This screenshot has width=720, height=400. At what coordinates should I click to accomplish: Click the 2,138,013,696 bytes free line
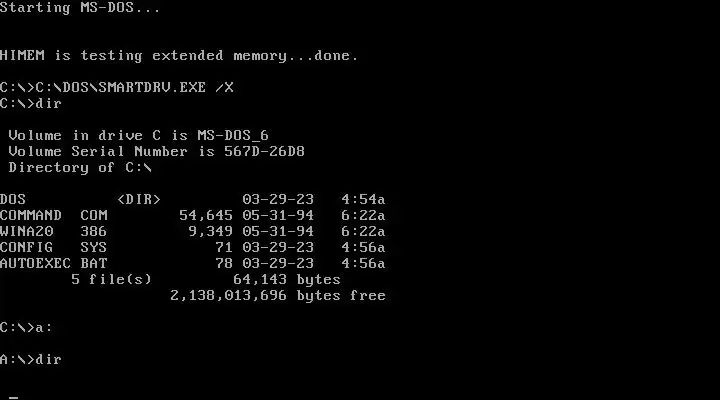coord(278,295)
